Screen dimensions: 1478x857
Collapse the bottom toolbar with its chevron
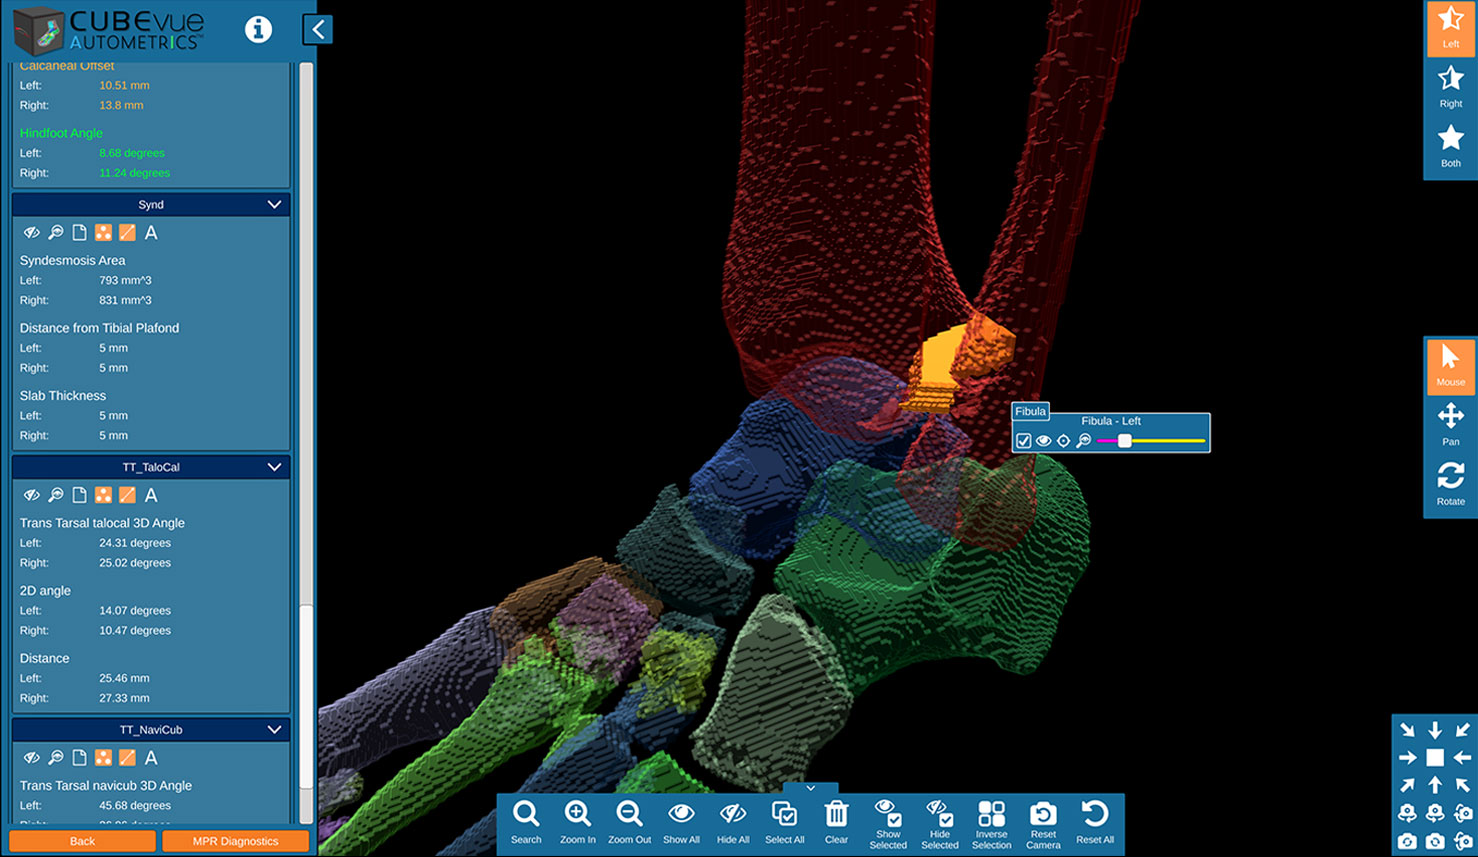coord(811,788)
